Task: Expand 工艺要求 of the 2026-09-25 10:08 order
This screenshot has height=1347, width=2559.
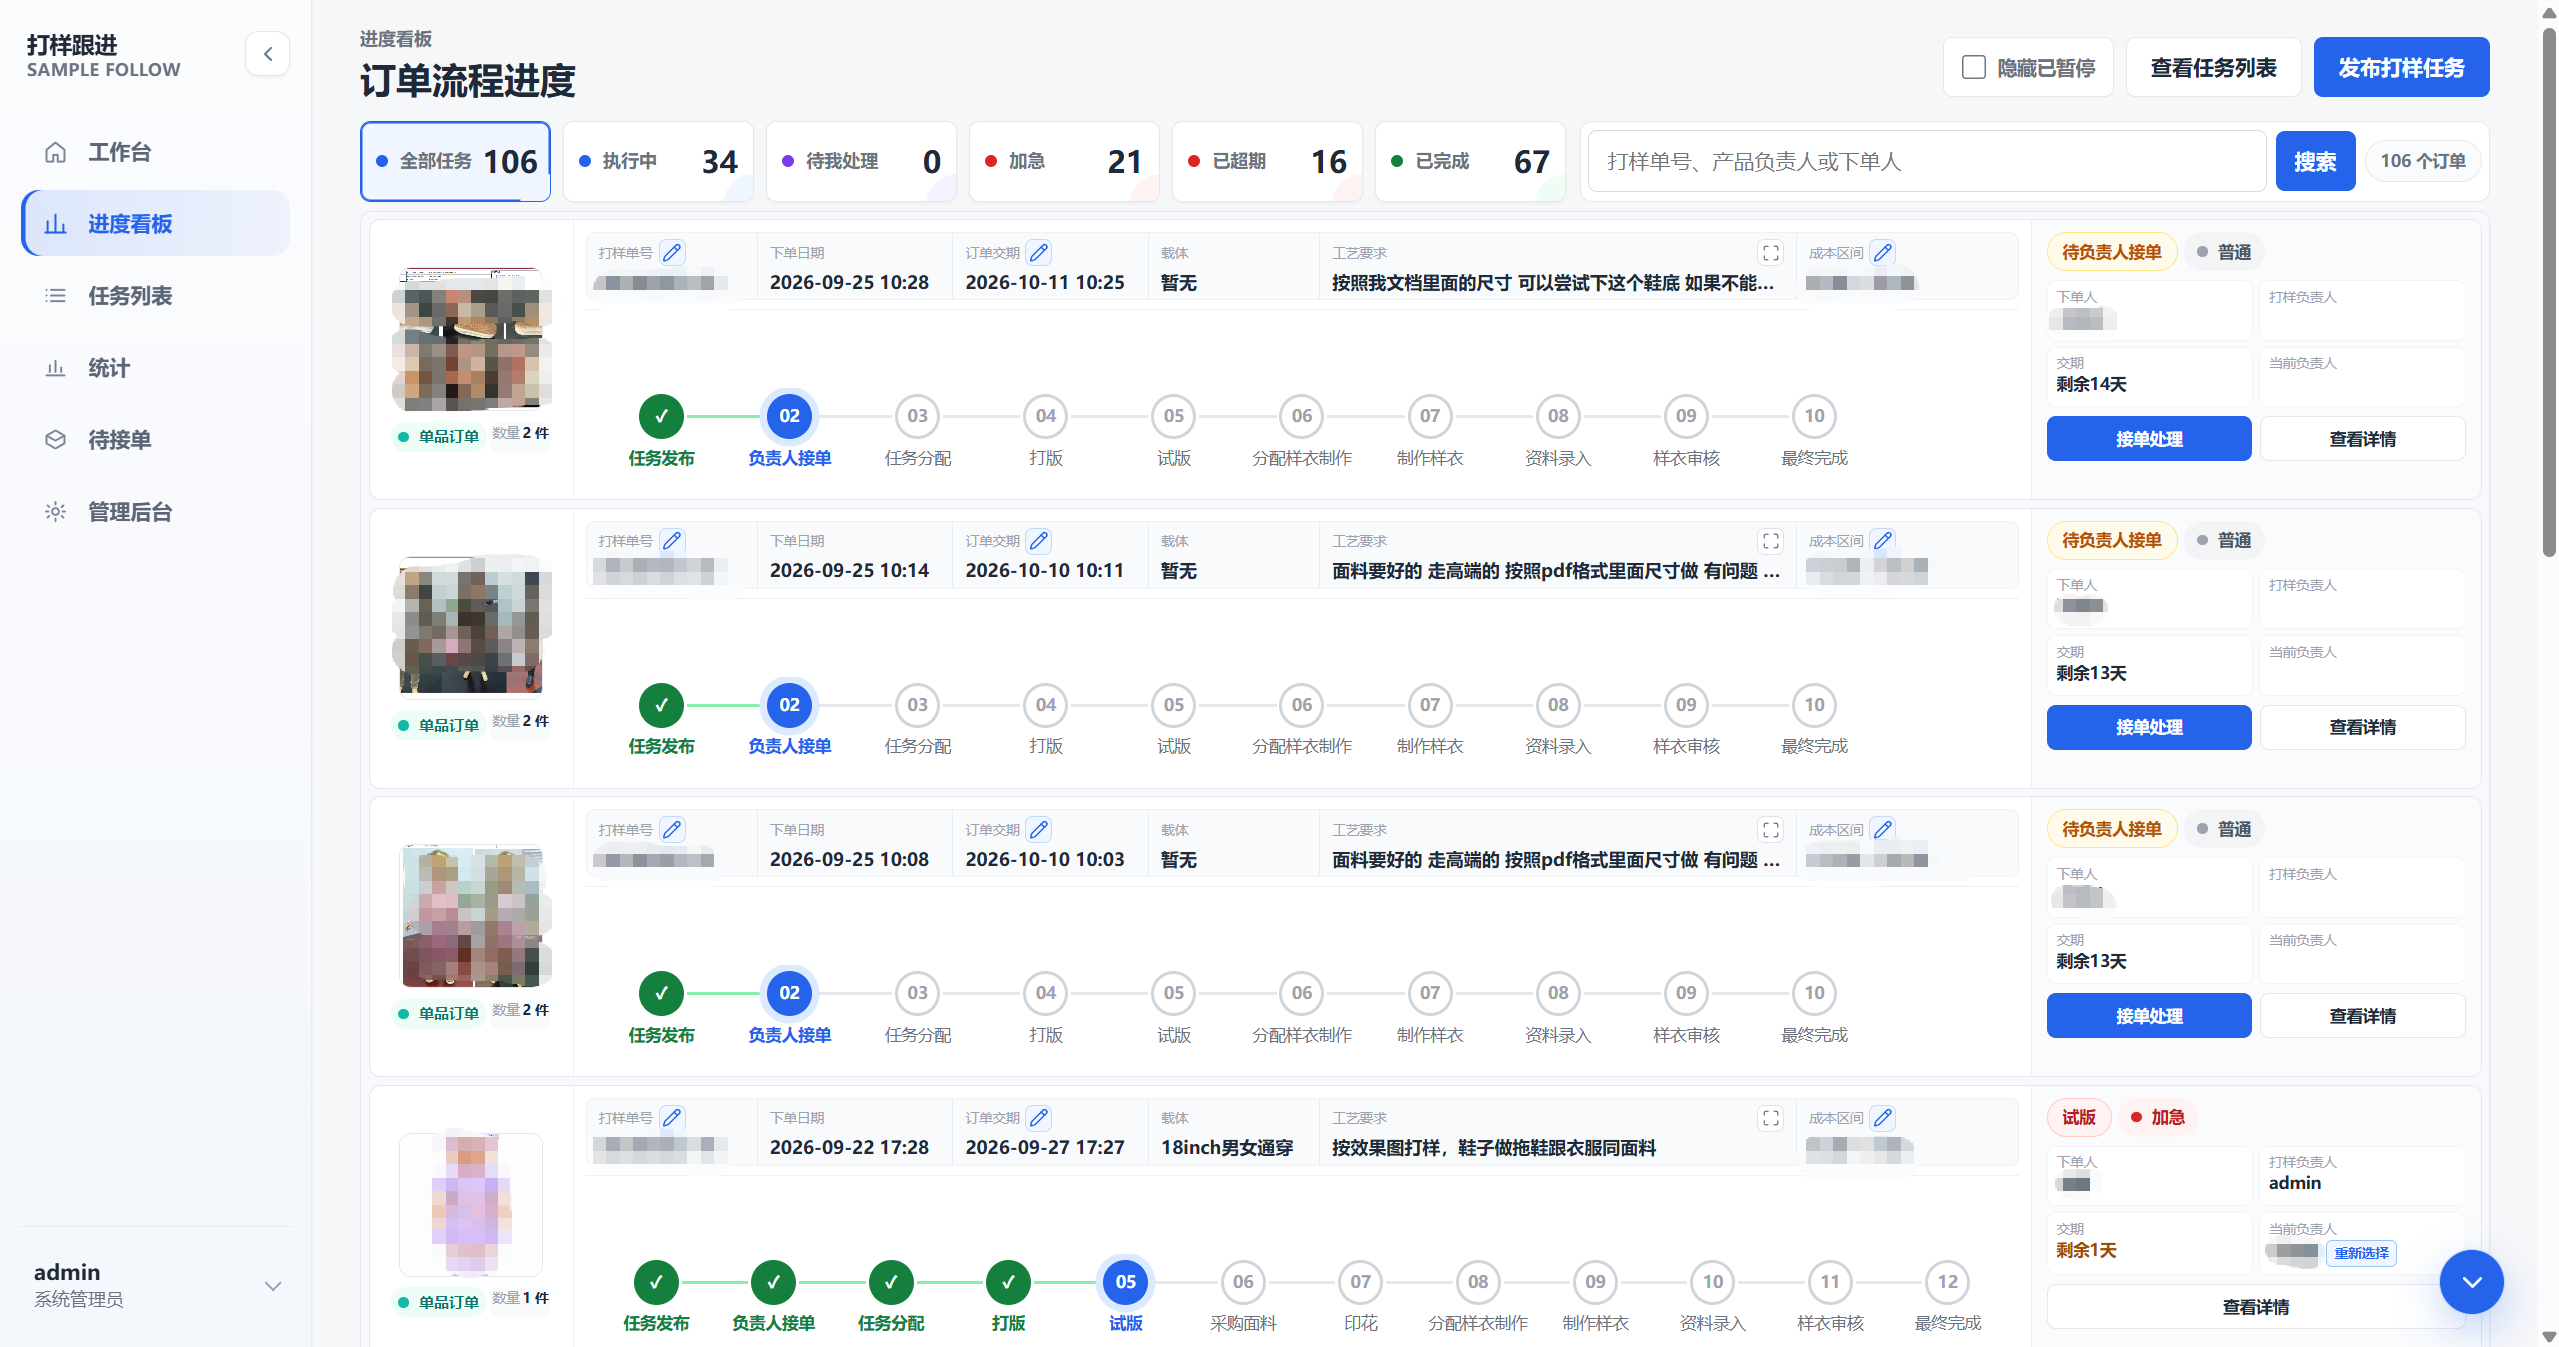Action: [1771, 830]
